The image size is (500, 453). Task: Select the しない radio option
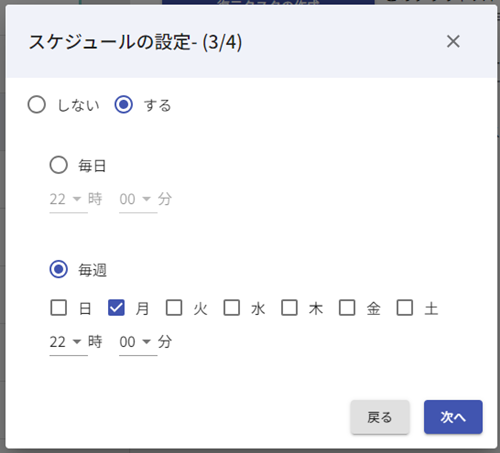(x=37, y=105)
